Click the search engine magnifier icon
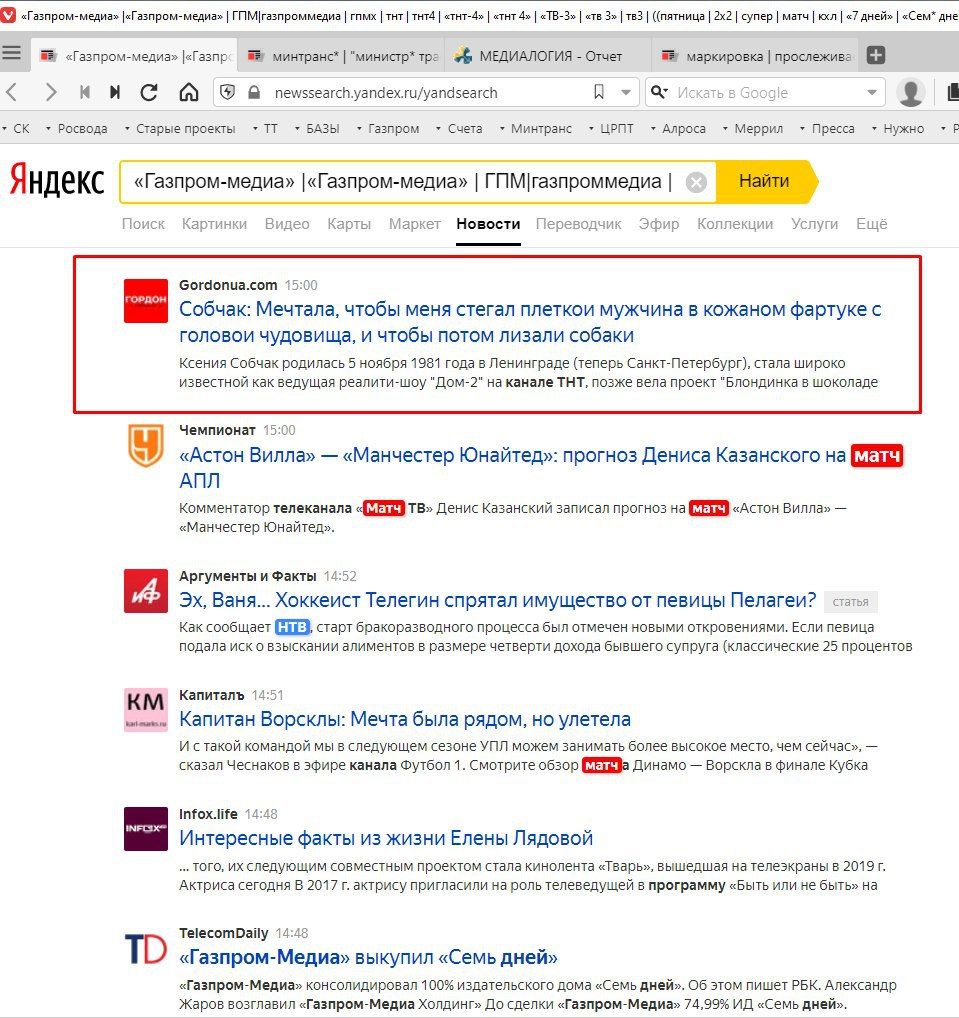The image size is (959, 1018). (x=659, y=92)
